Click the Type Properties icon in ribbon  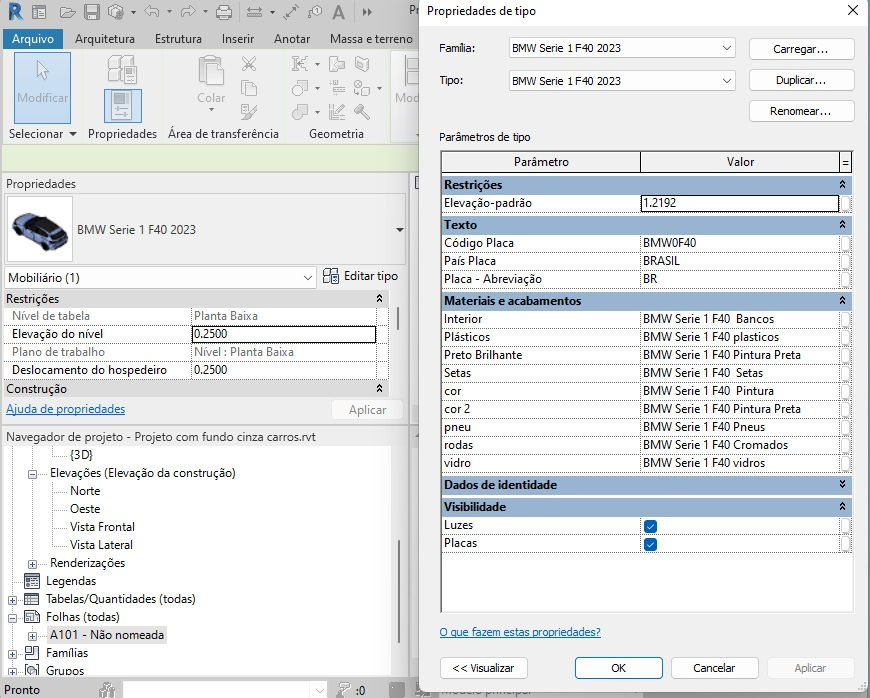(122, 69)
